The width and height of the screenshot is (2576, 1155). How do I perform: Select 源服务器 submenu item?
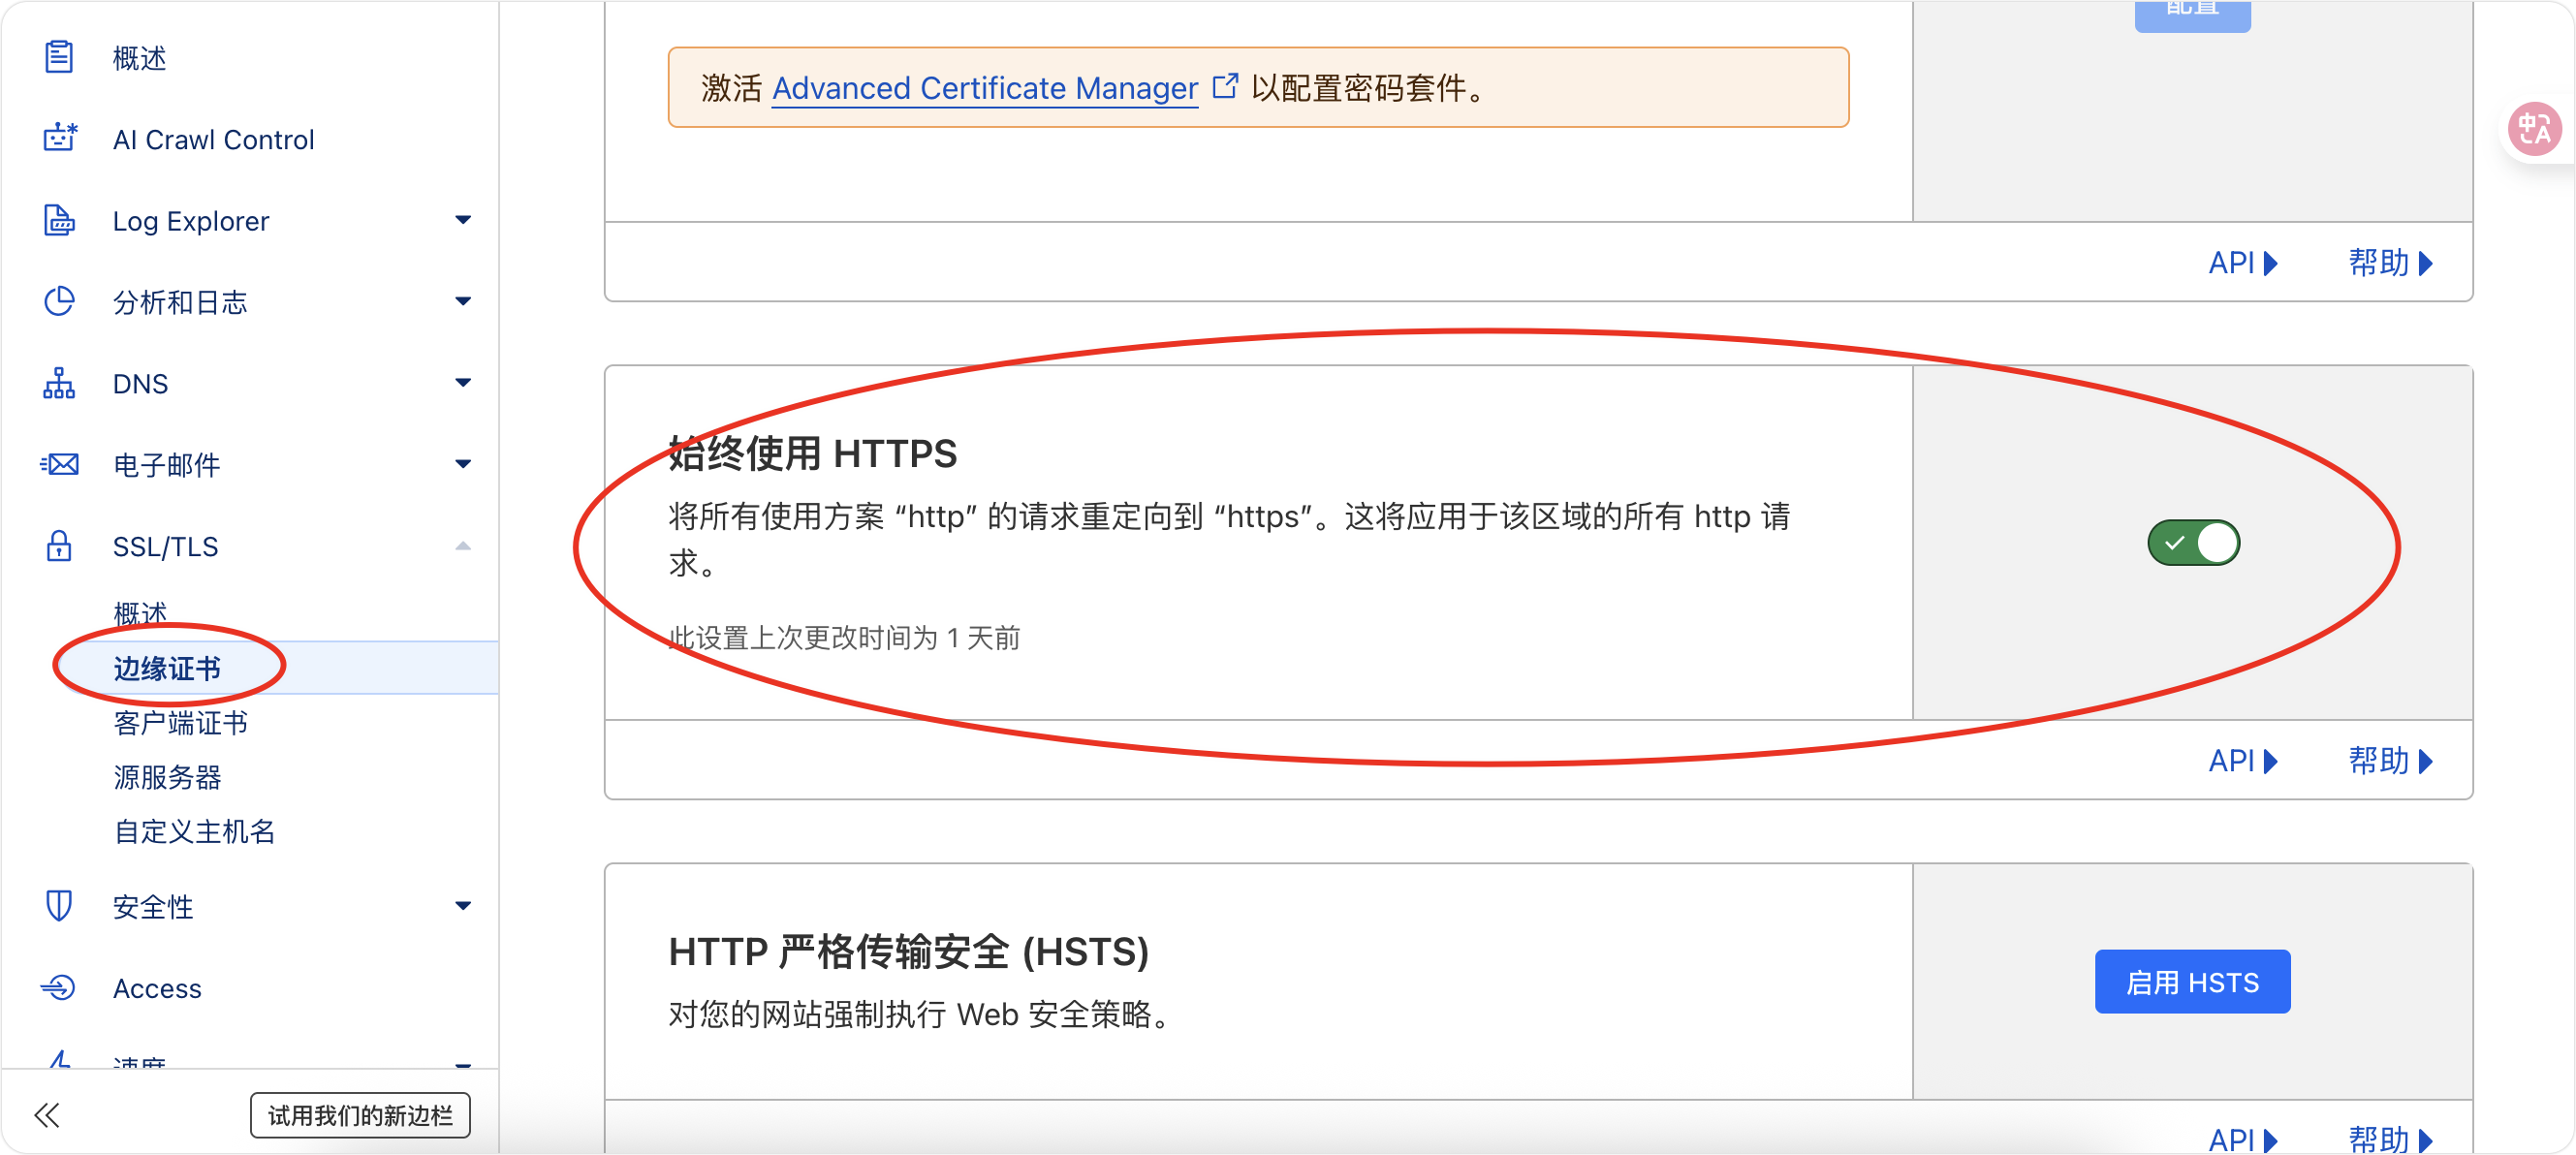(167, 777)
